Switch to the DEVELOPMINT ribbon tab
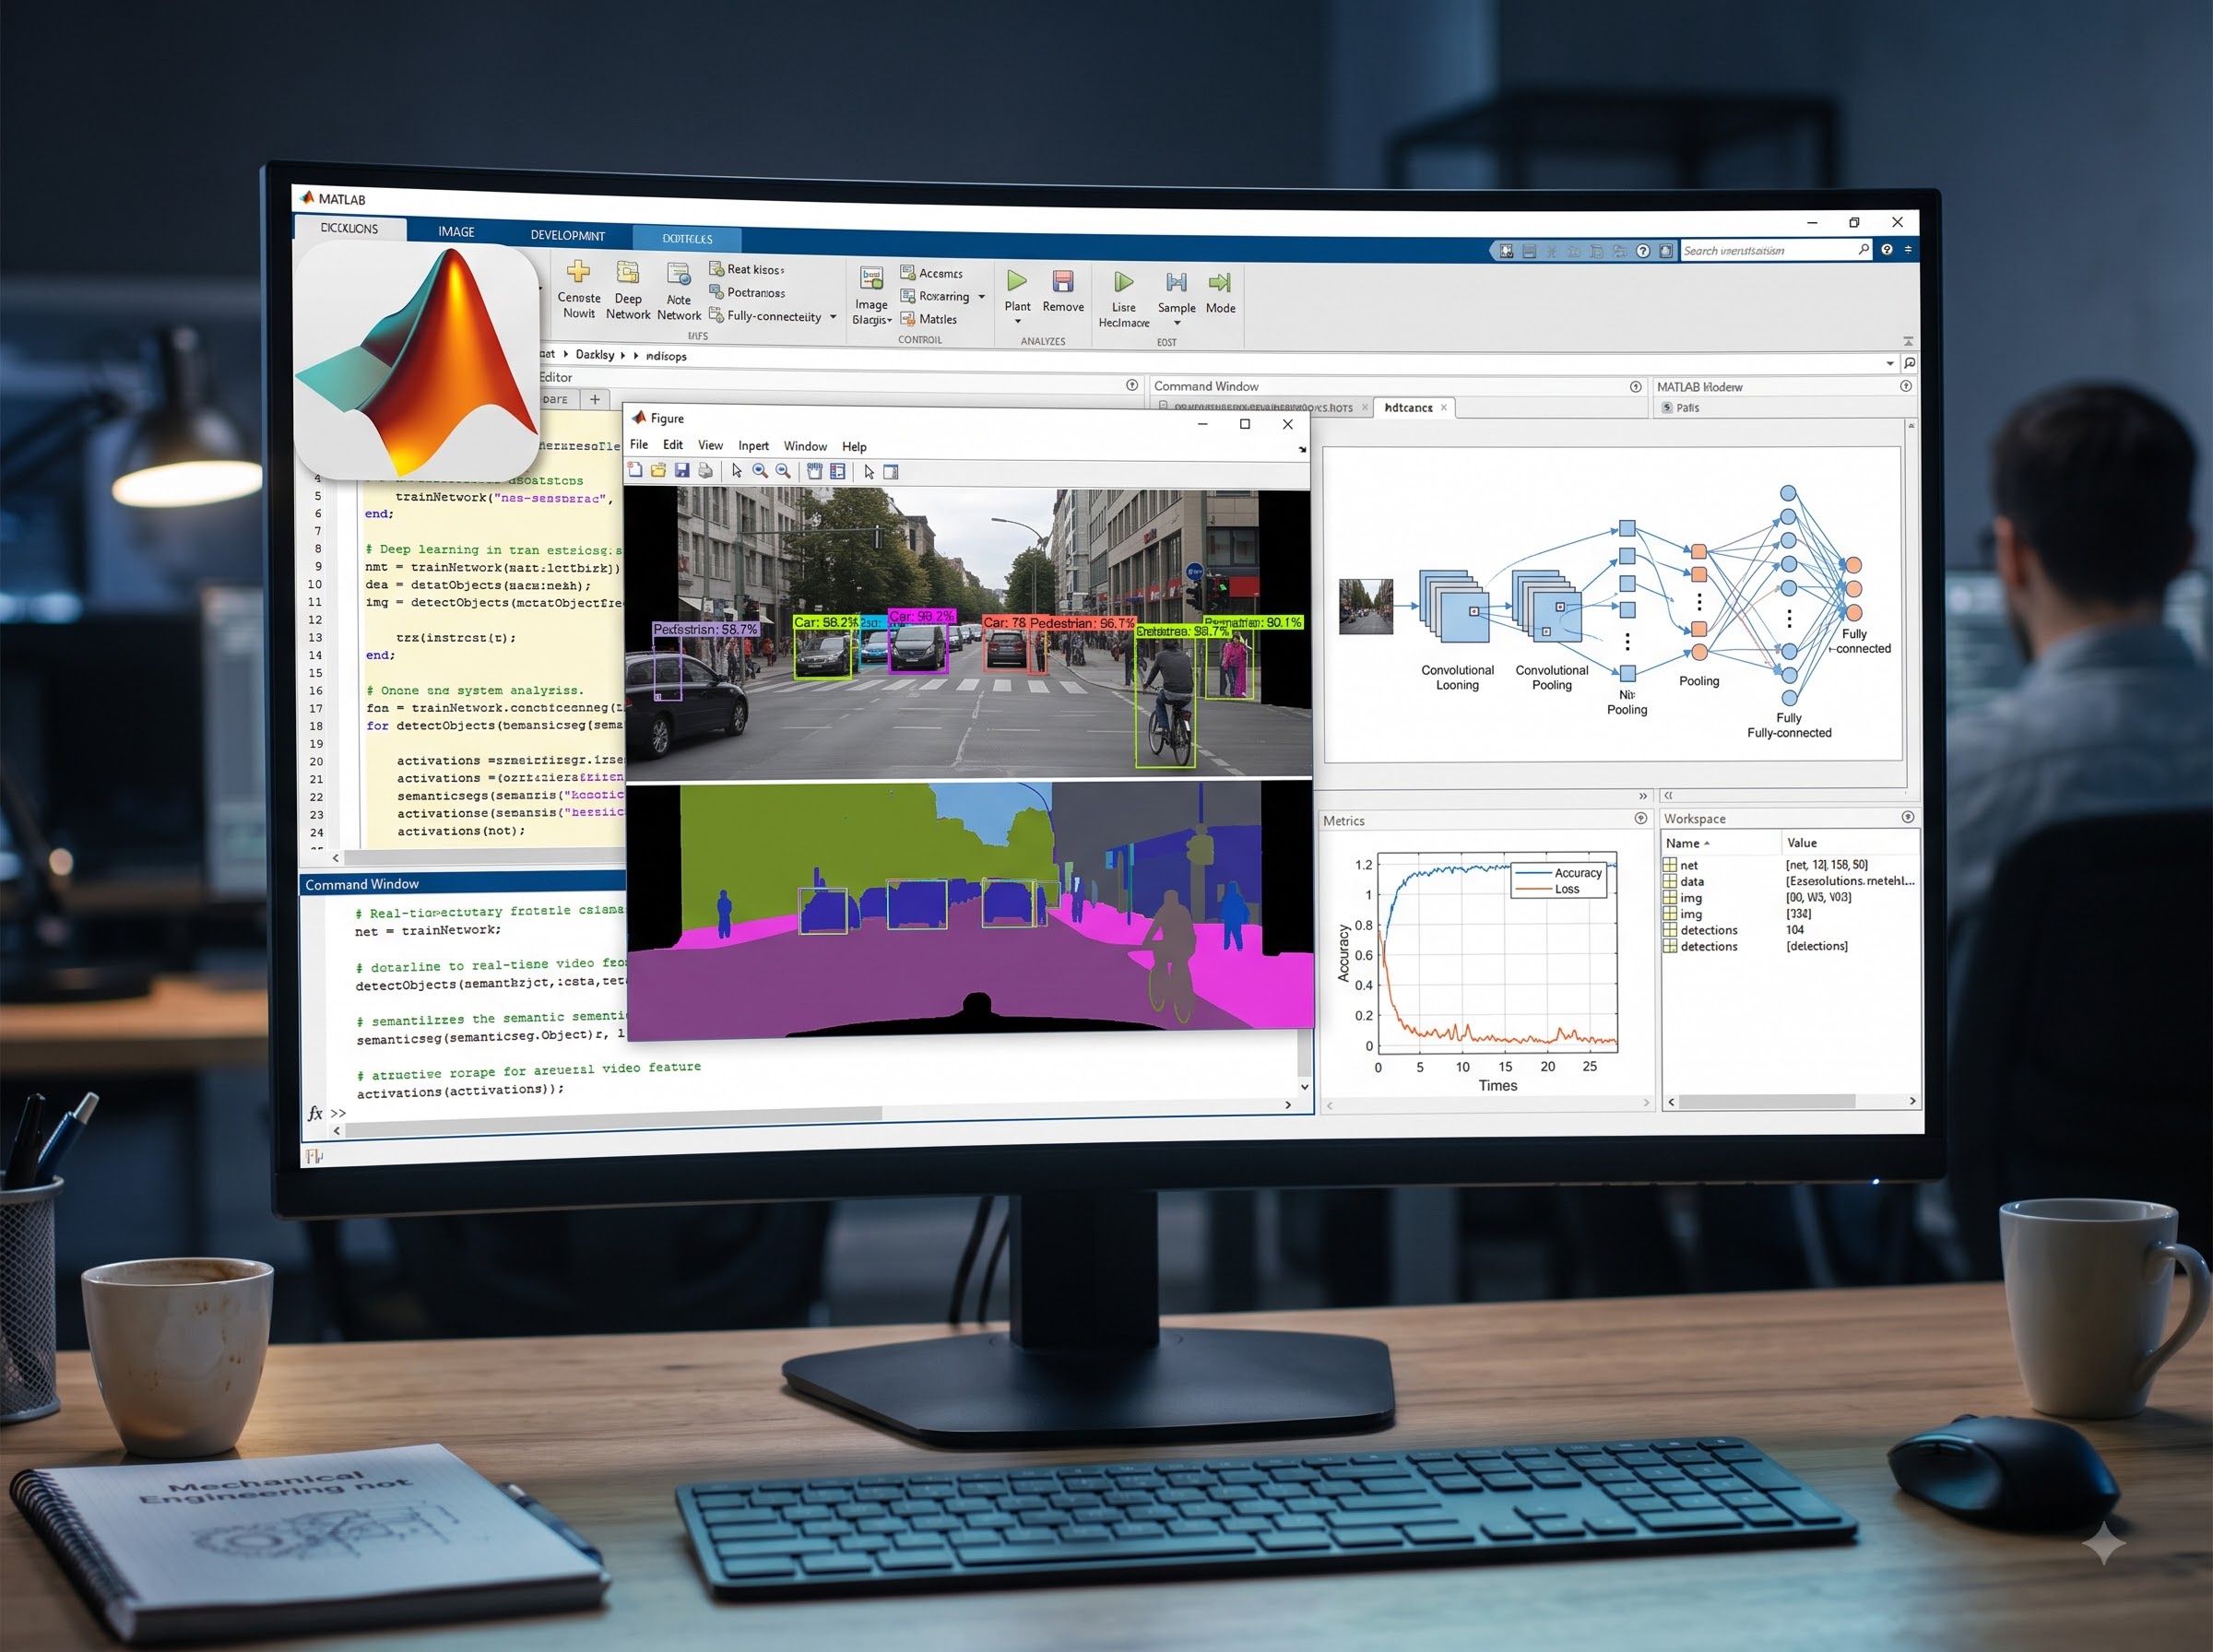This screenshot has height=1652, width=2213. point(567,236)
